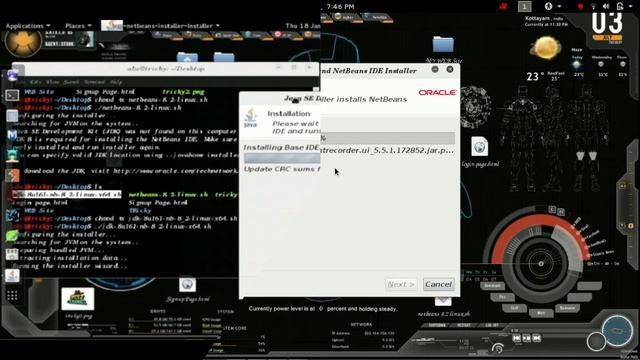
Task: Open the volume speaker icon
Action: (x=606, y=7)
